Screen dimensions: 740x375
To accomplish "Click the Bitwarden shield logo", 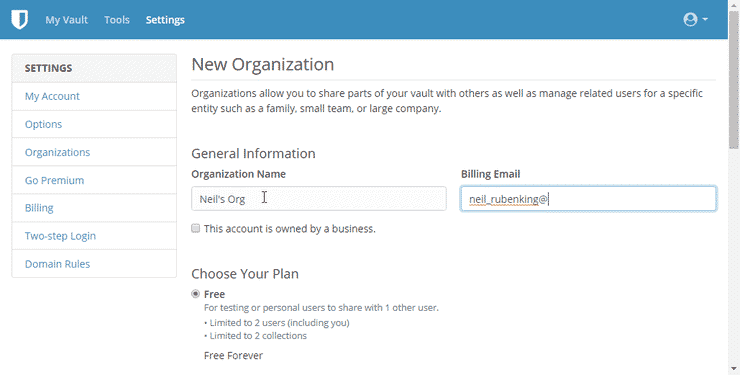I will pyautogui.click(x=19, y=20).
